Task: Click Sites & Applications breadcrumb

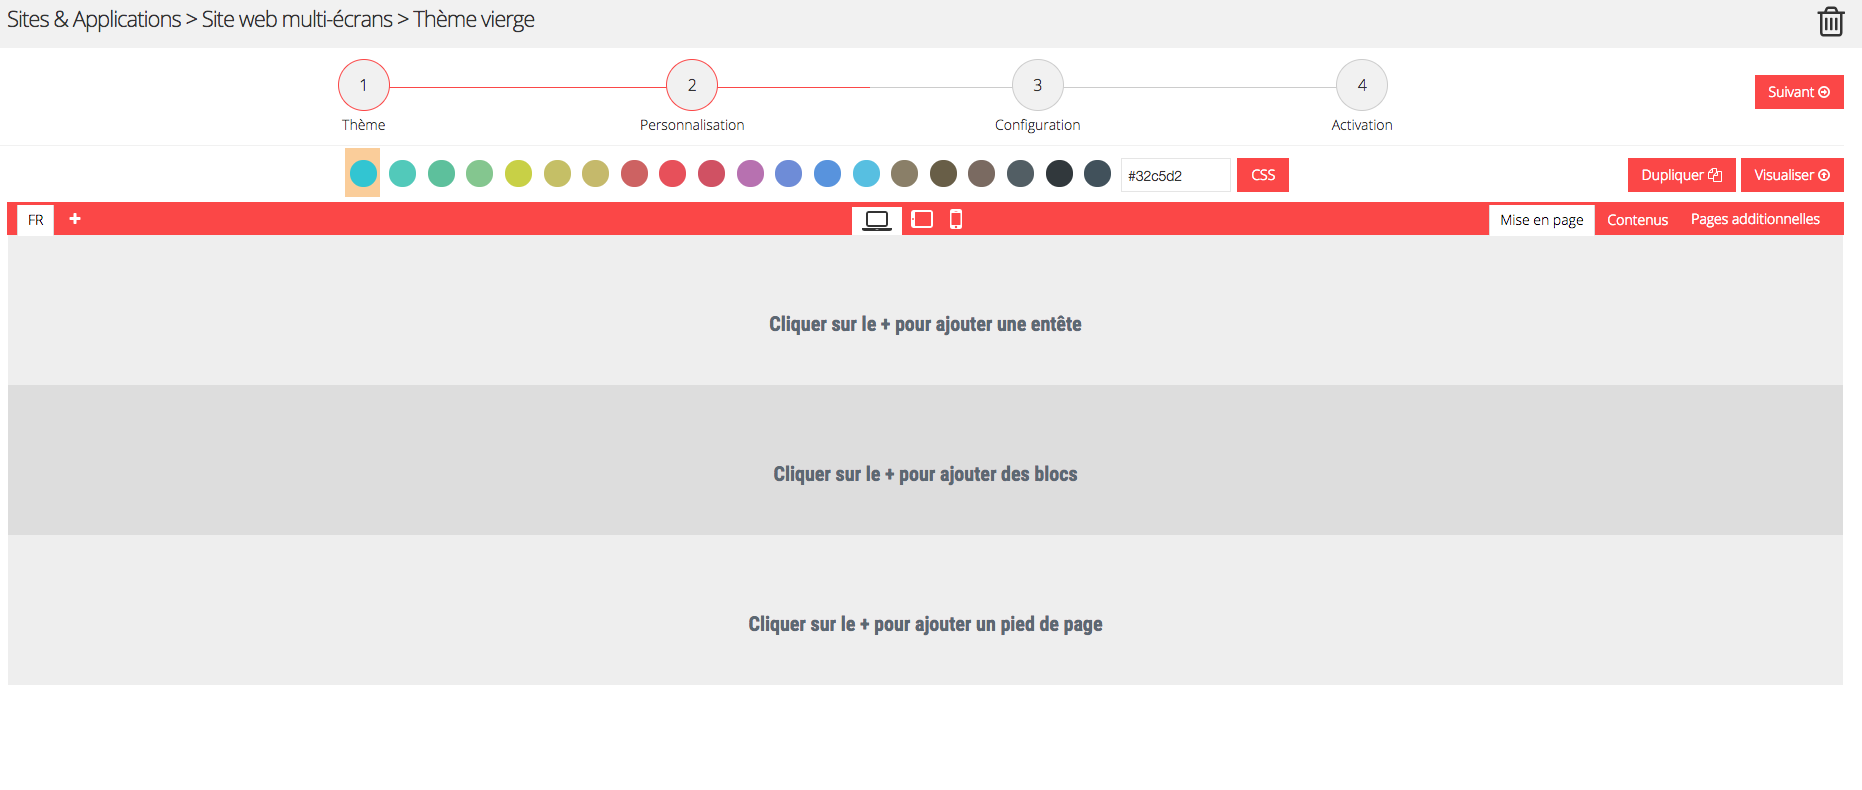Action: [94, 19]
